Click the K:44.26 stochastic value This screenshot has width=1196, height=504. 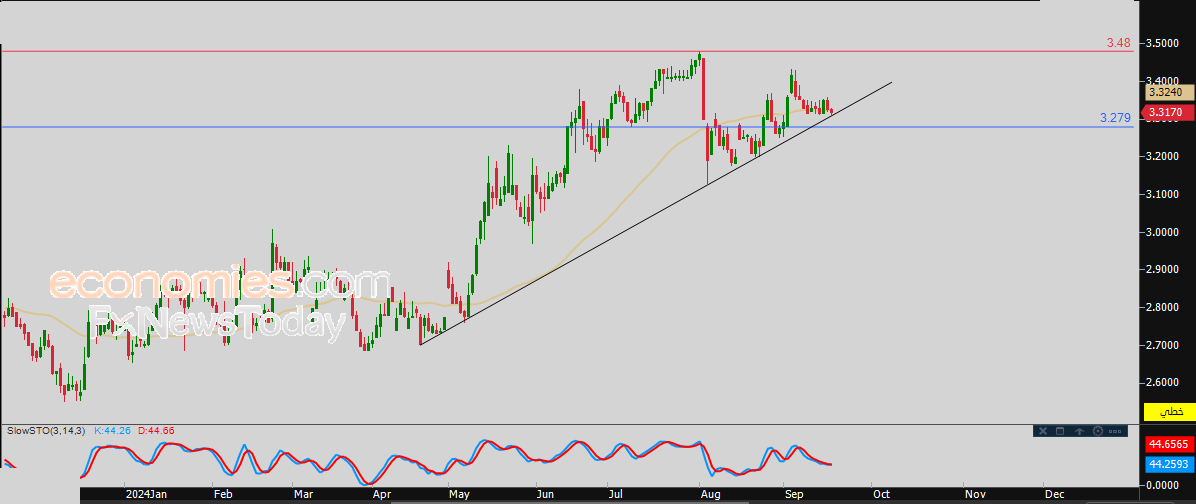[113, 431]
